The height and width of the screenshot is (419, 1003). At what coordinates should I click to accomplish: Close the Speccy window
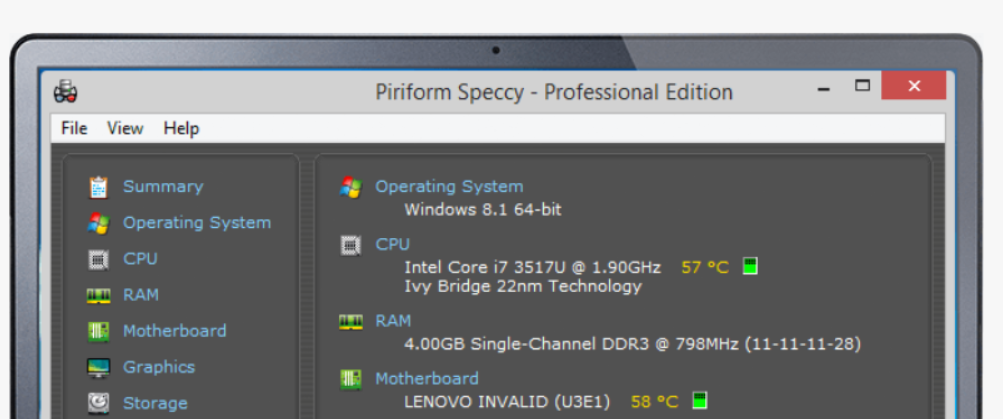click(x=913, y=85)
